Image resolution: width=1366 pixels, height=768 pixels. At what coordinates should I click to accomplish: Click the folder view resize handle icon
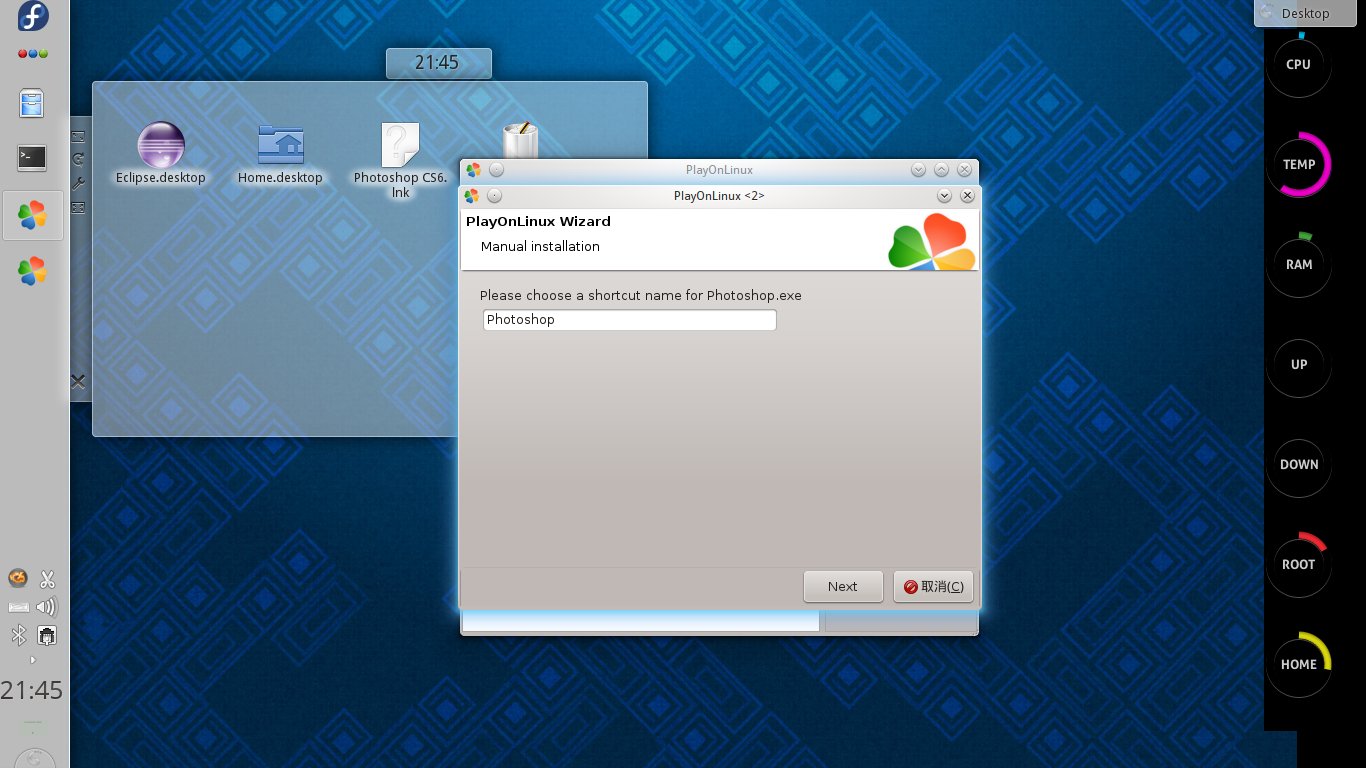78,136
